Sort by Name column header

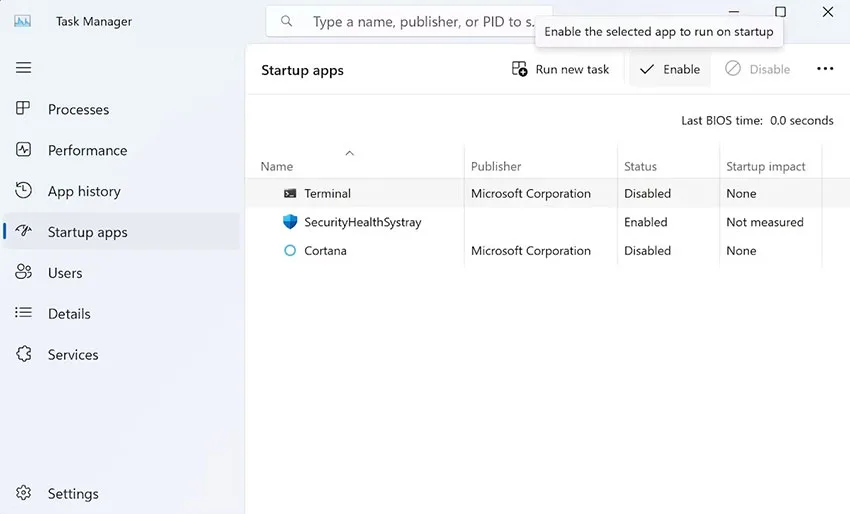click(x=276, y=166)
